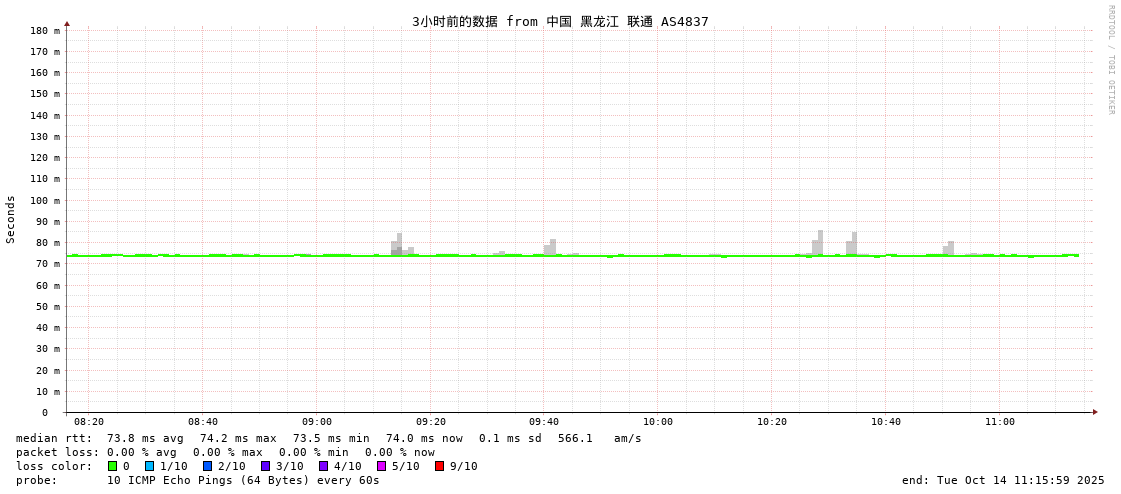Select the 10:00 time axis label
Image resolution: width=1121 pixels, height=494 pixels.
click(x=658, y=422)
